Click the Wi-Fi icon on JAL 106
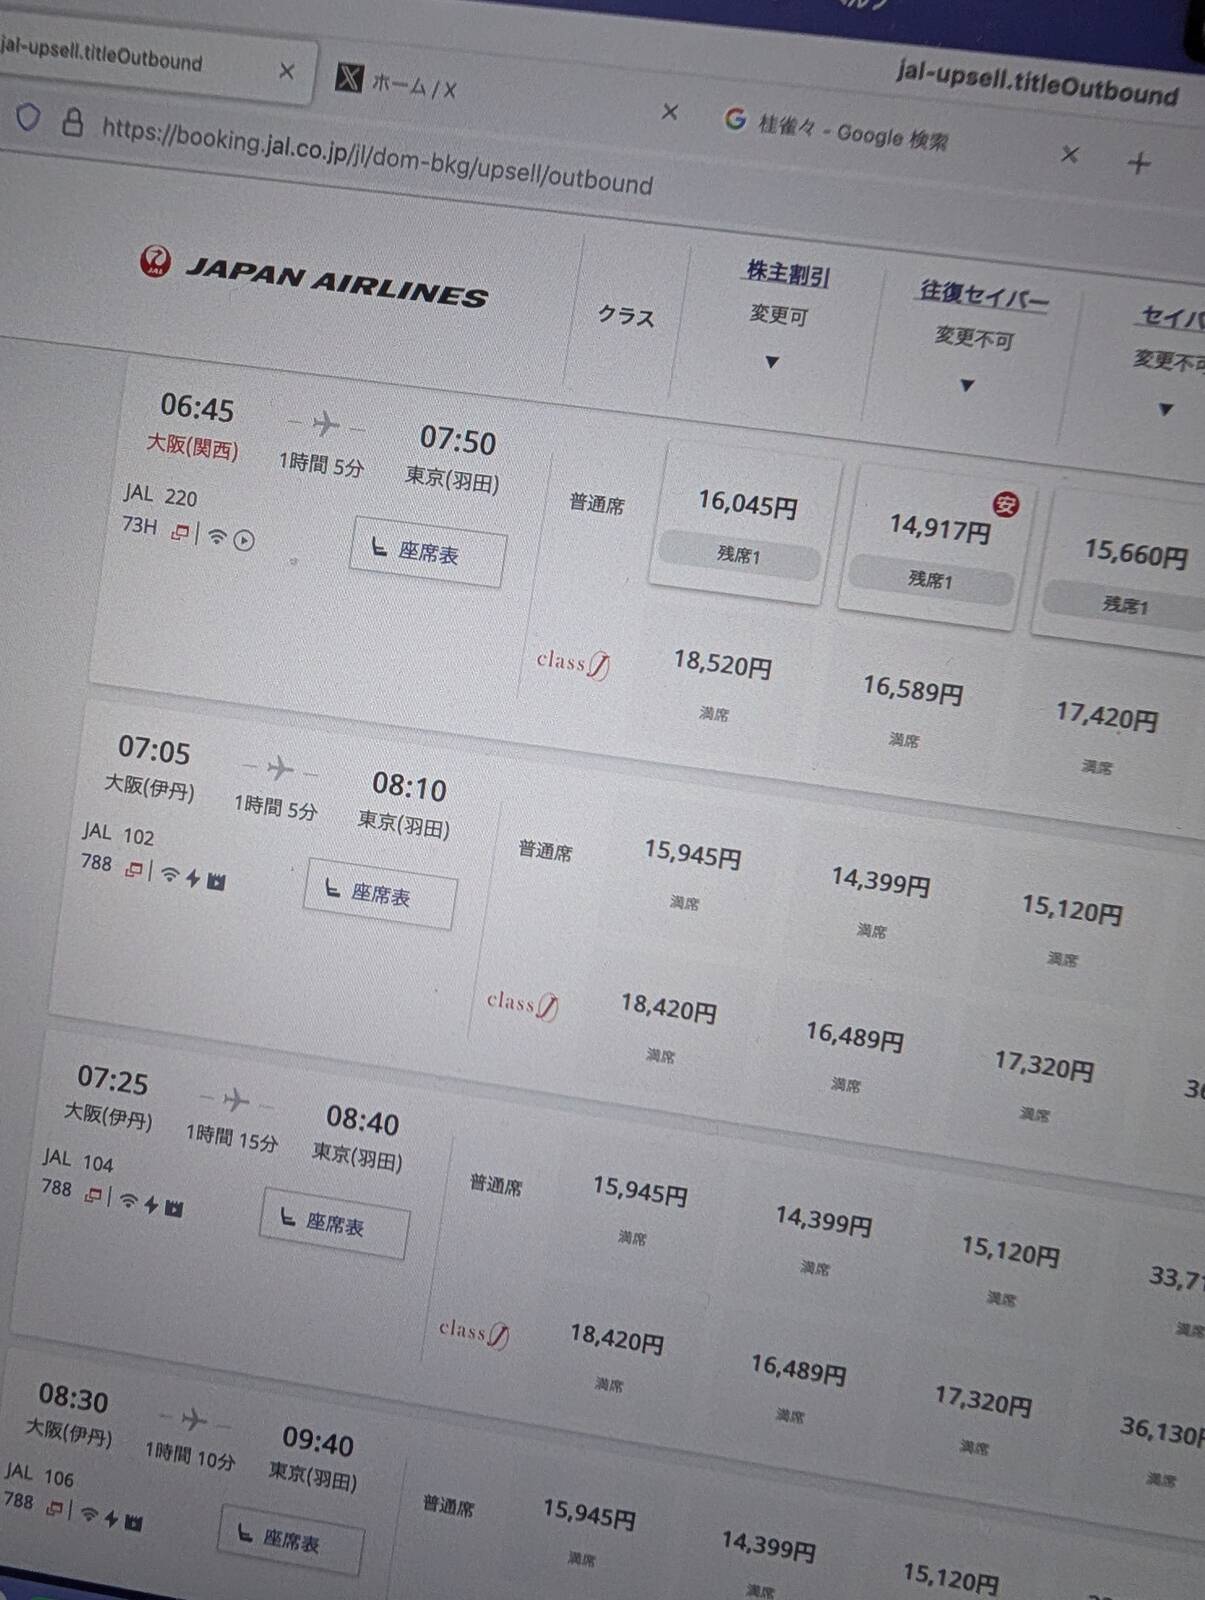Screen dimensions: 1205x1600 [x=89, y=1514]
